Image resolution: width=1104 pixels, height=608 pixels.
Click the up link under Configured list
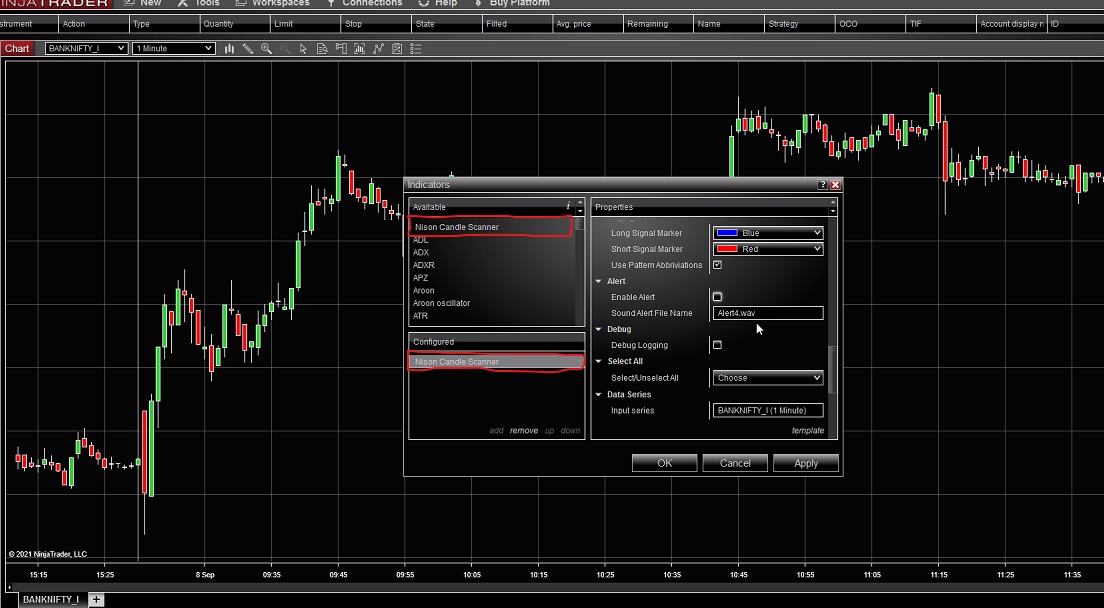point(549,431)
